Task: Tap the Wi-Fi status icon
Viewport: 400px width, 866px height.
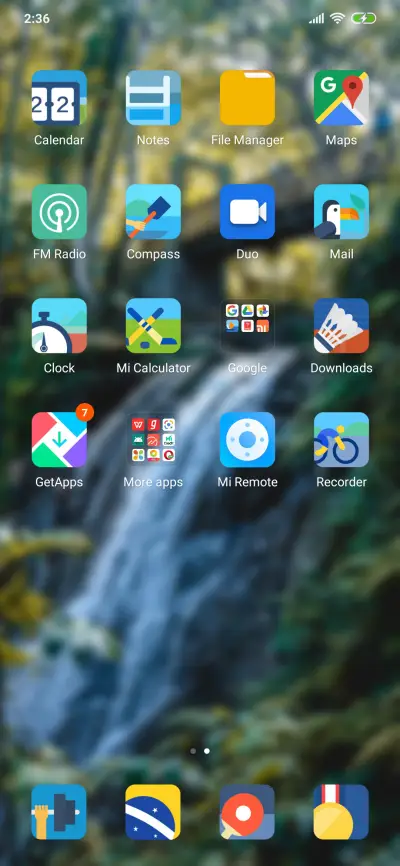Action: [x=337, y=18]
